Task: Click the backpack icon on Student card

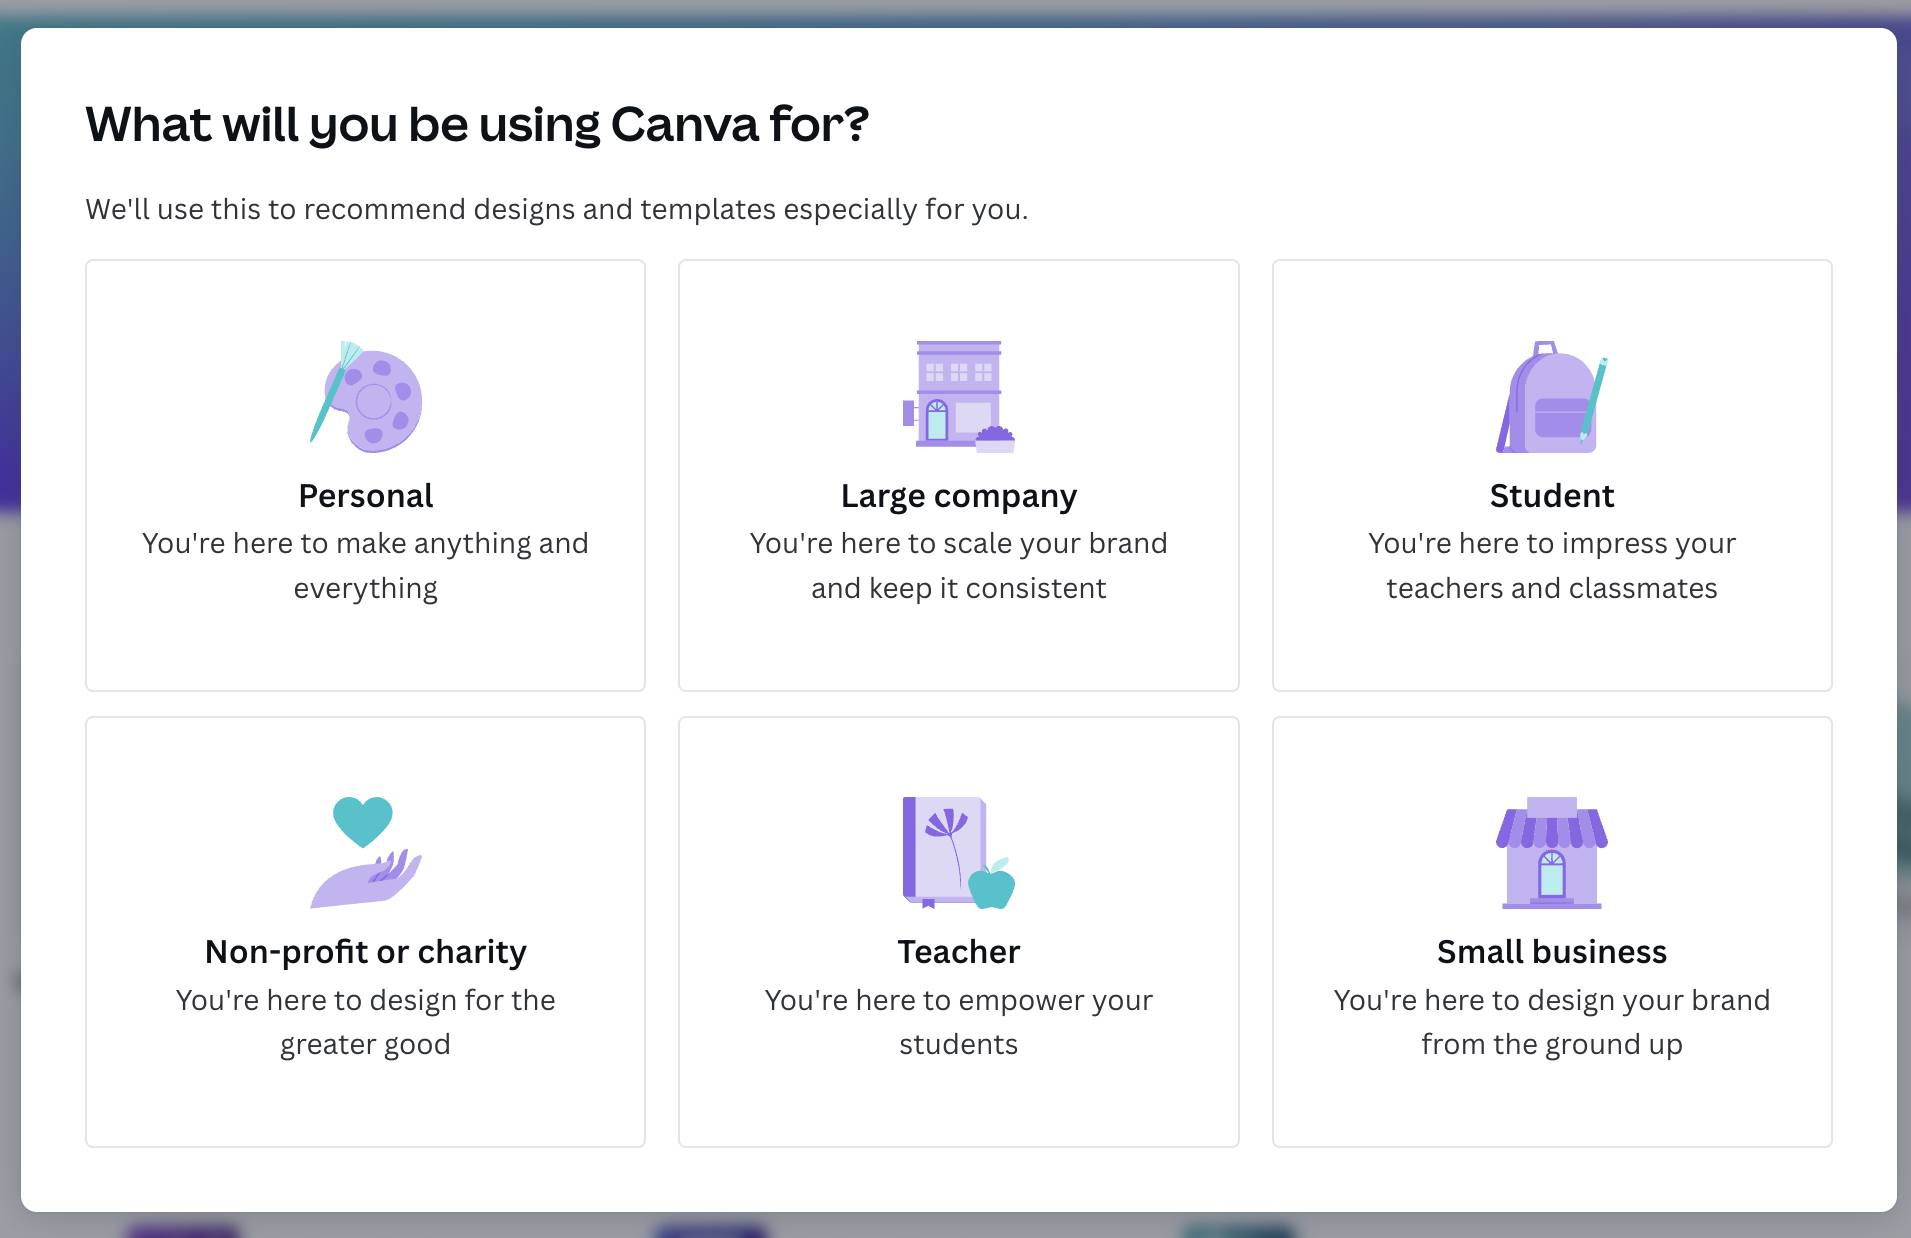Action: click(1546, 396)
